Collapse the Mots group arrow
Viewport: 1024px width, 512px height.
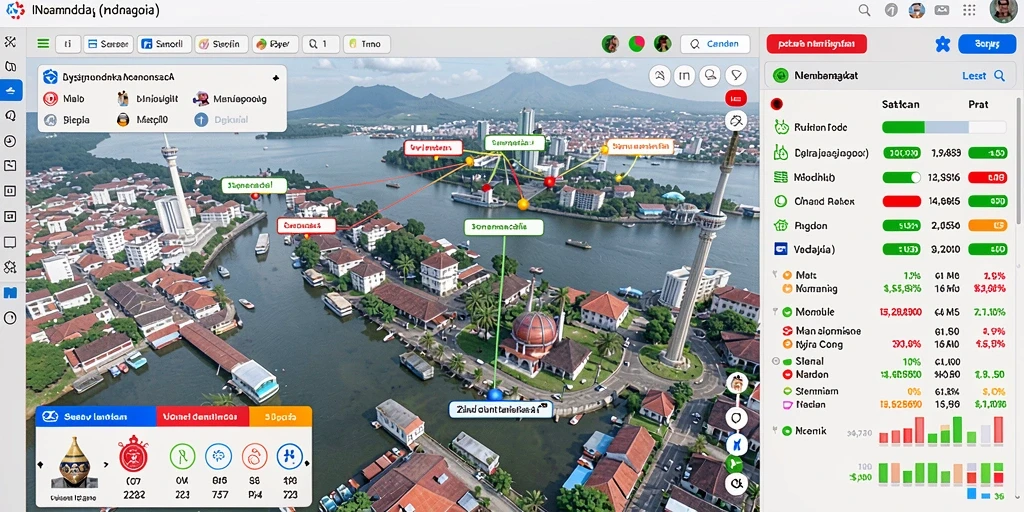(x=774, y=275)
